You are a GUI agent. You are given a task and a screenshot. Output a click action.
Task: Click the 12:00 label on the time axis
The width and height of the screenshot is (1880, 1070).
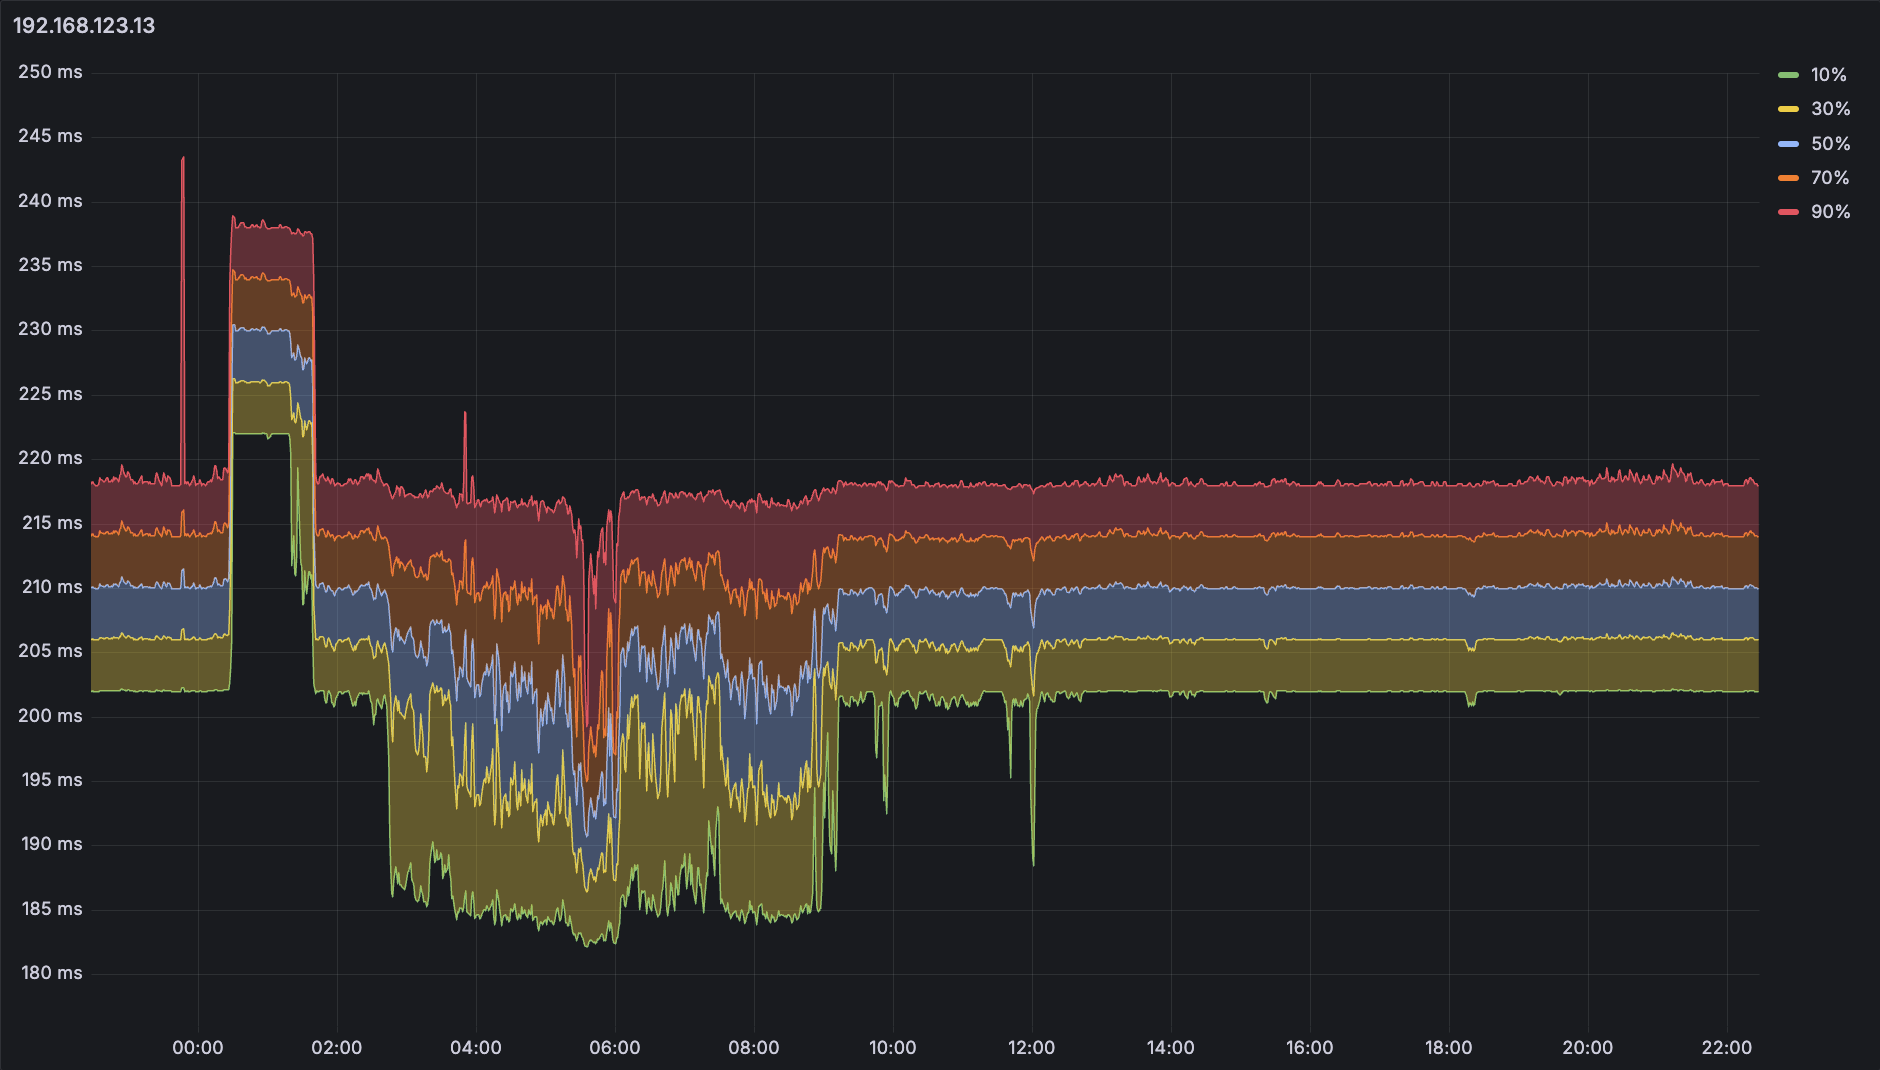coord(1031,1048)
